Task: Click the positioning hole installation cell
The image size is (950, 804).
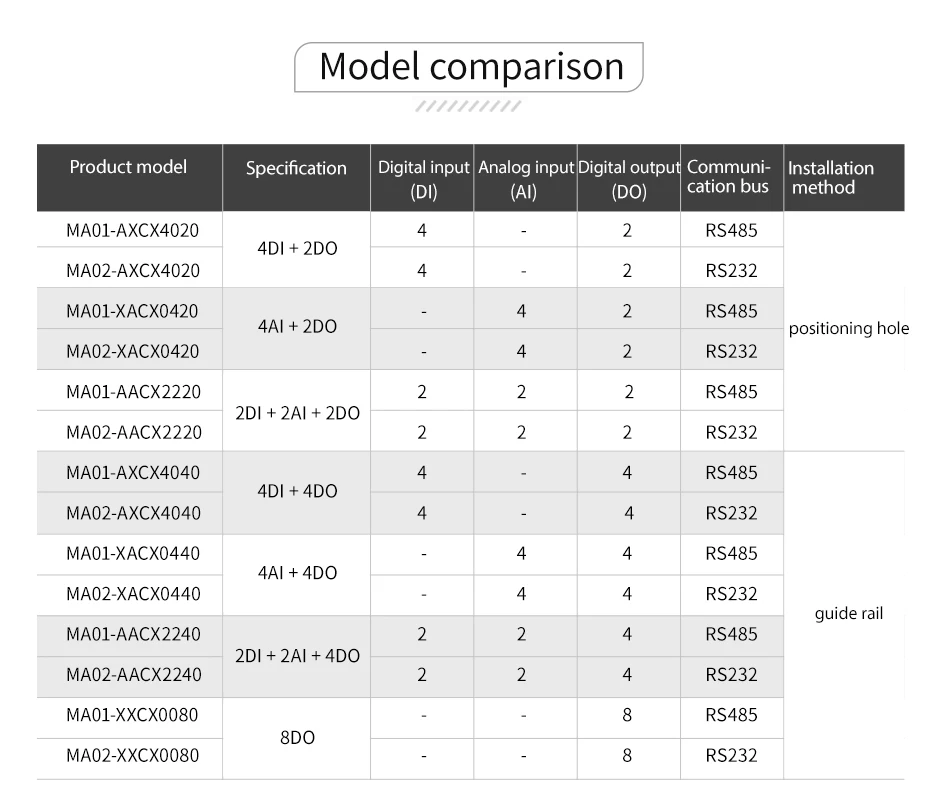Action: click(848, 329)
